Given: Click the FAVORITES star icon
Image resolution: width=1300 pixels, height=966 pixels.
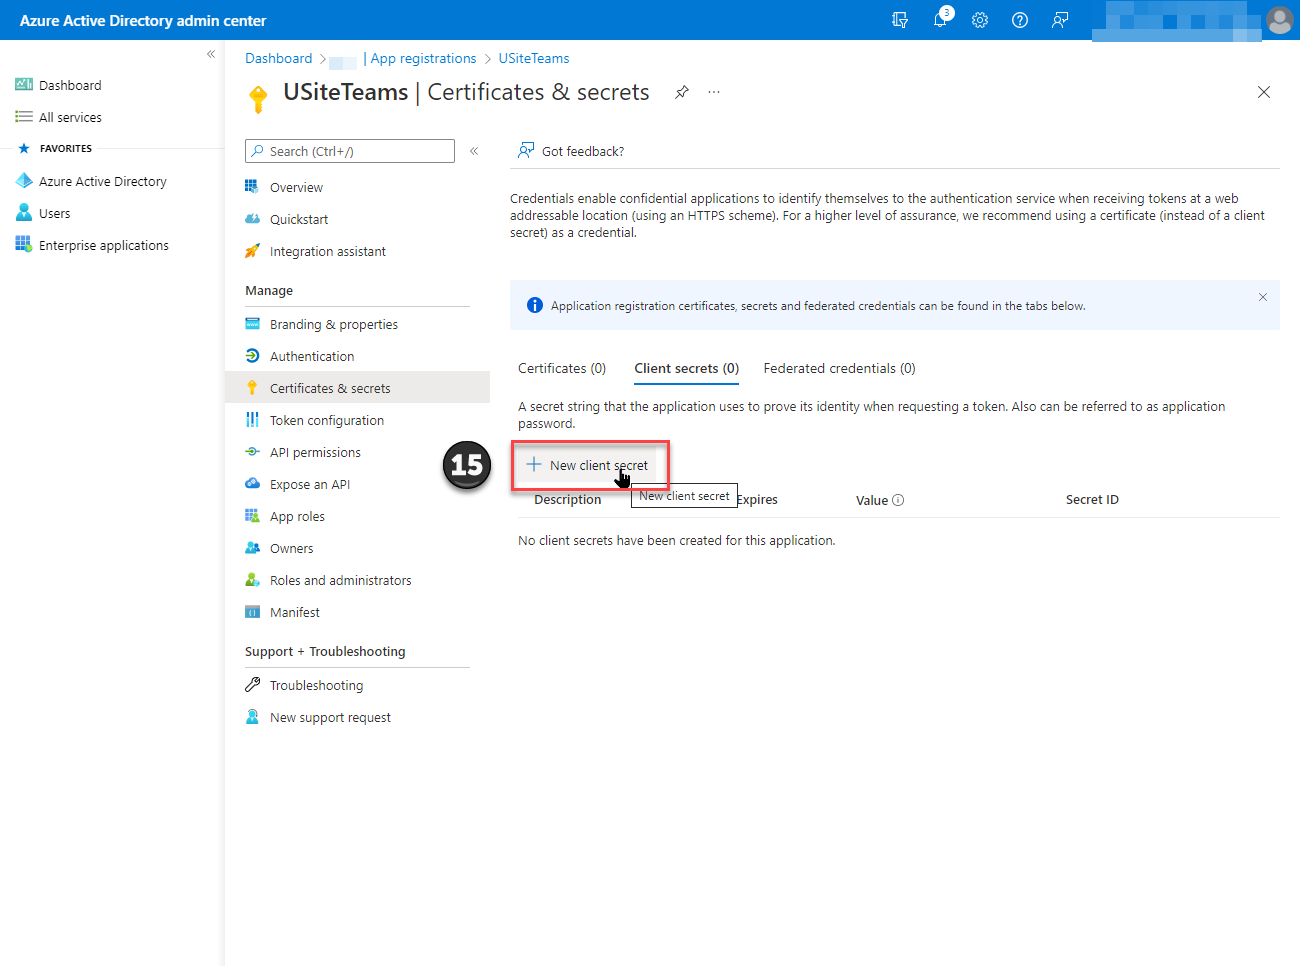Looking at the screenshot, I should pyautogui.click(x=24, y=148).
